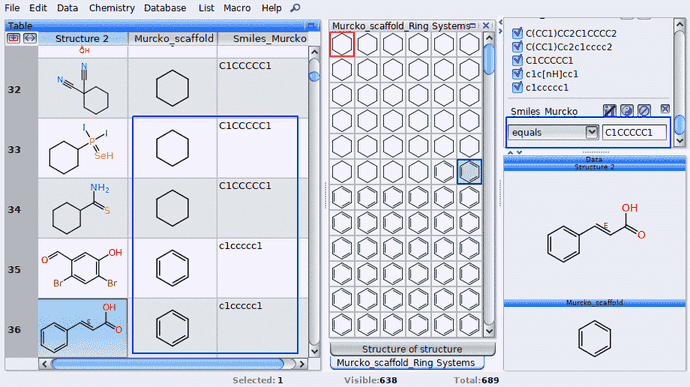The width and height of the screenshot is (690, 387).
Task: Select the dibromo hydroxybenzaldehyde structure in row 35
Action: (83, 269)
